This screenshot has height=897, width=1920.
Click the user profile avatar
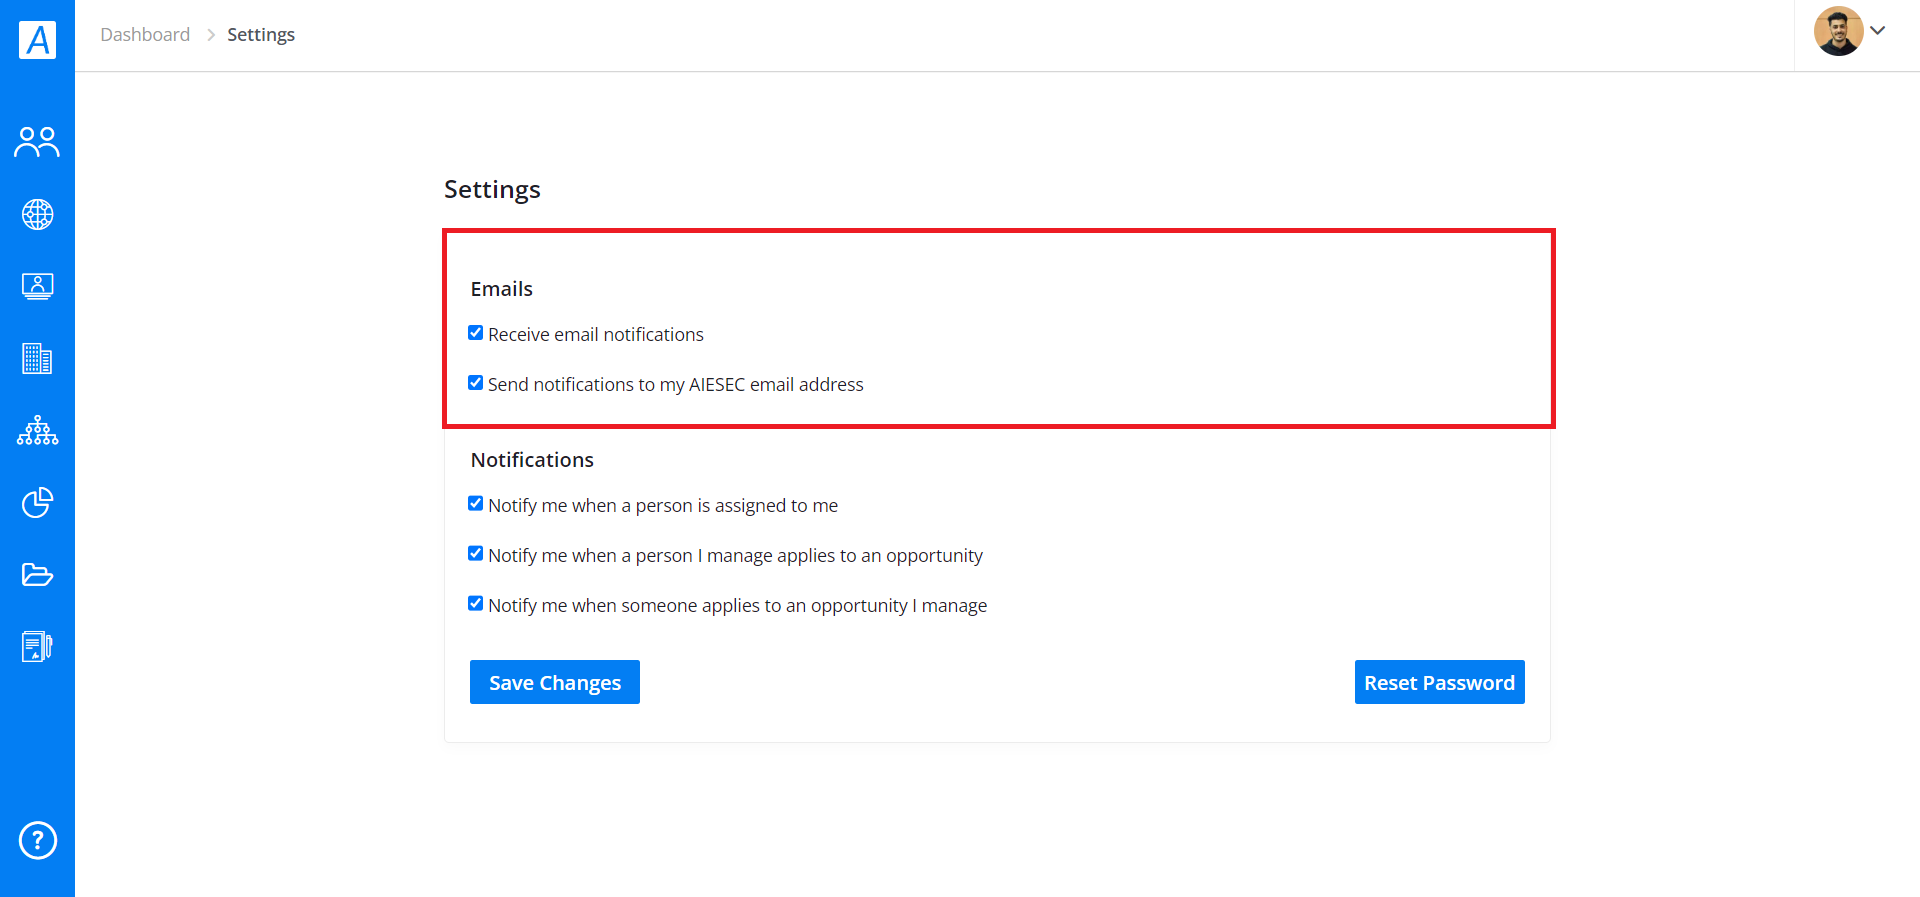pos(1838,31)
